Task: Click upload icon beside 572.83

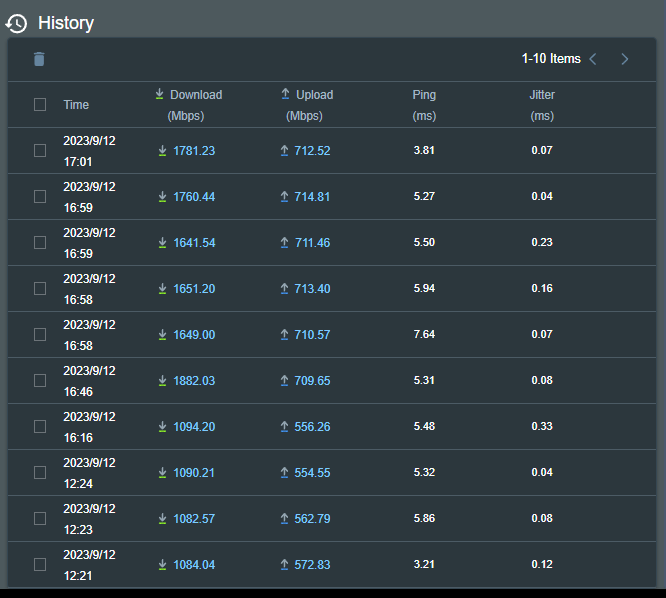Action: click(284, 565)
